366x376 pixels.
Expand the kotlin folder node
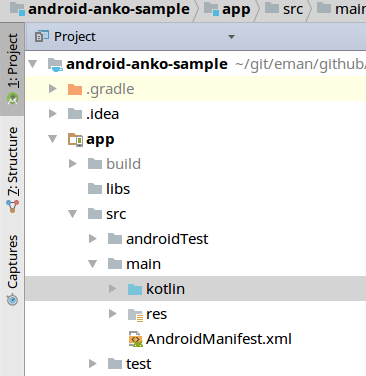(113, 289)
